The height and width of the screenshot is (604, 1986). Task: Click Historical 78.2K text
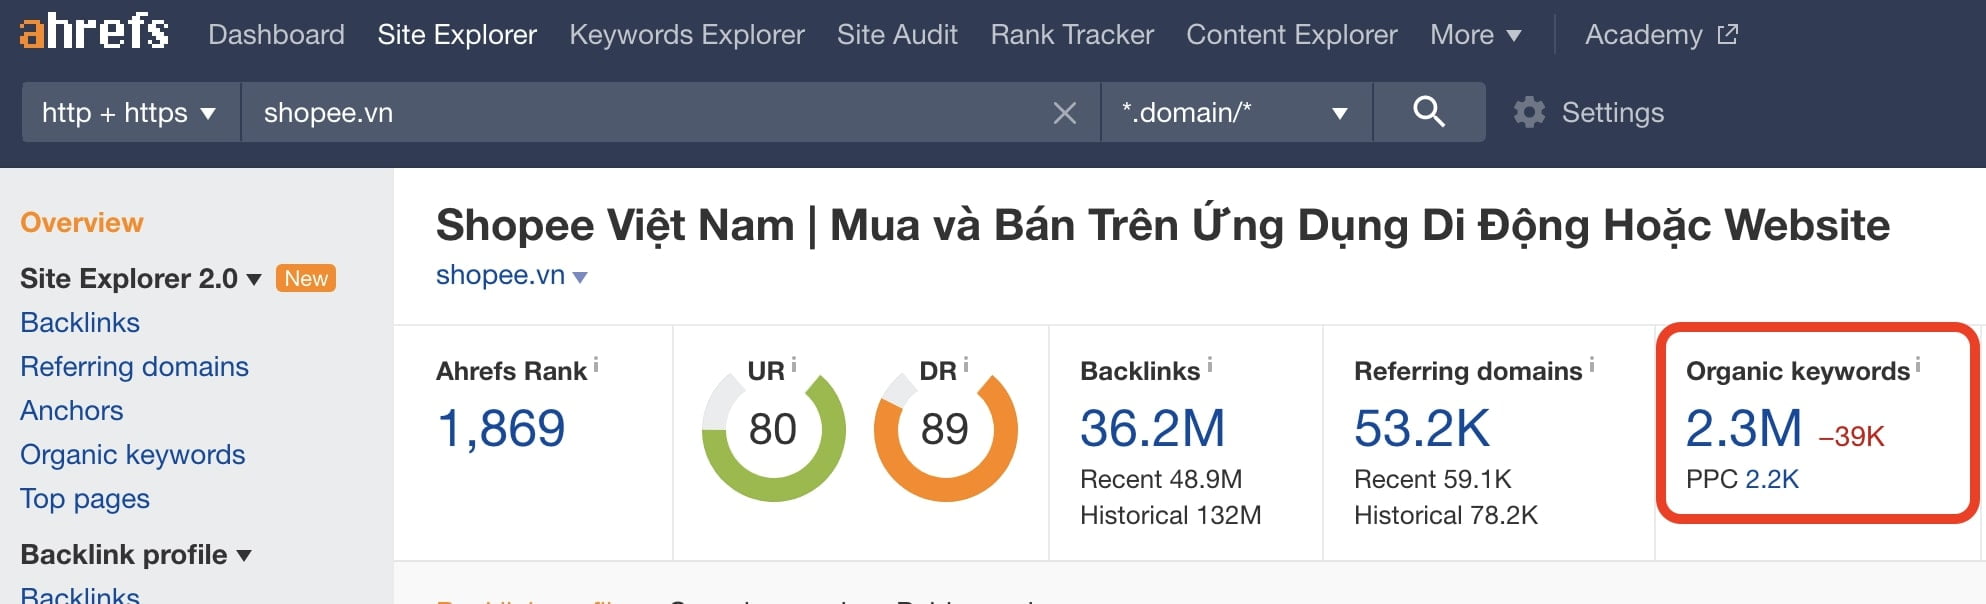[1445, 515]
